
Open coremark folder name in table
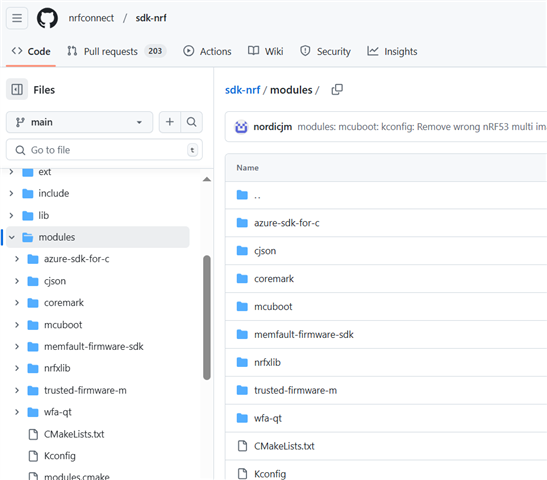click(x=274, y=279)
